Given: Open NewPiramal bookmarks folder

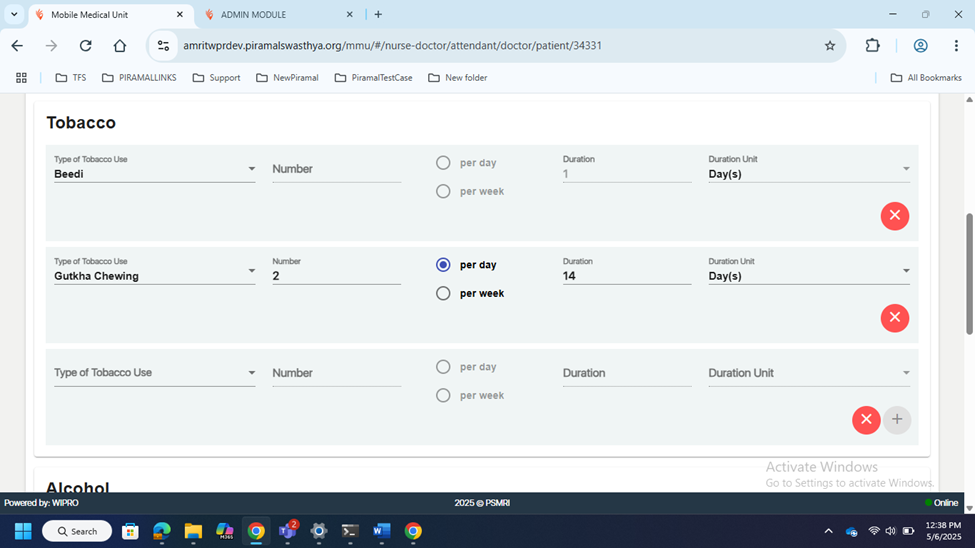Looking at the screenshot, I should point(287,78).
